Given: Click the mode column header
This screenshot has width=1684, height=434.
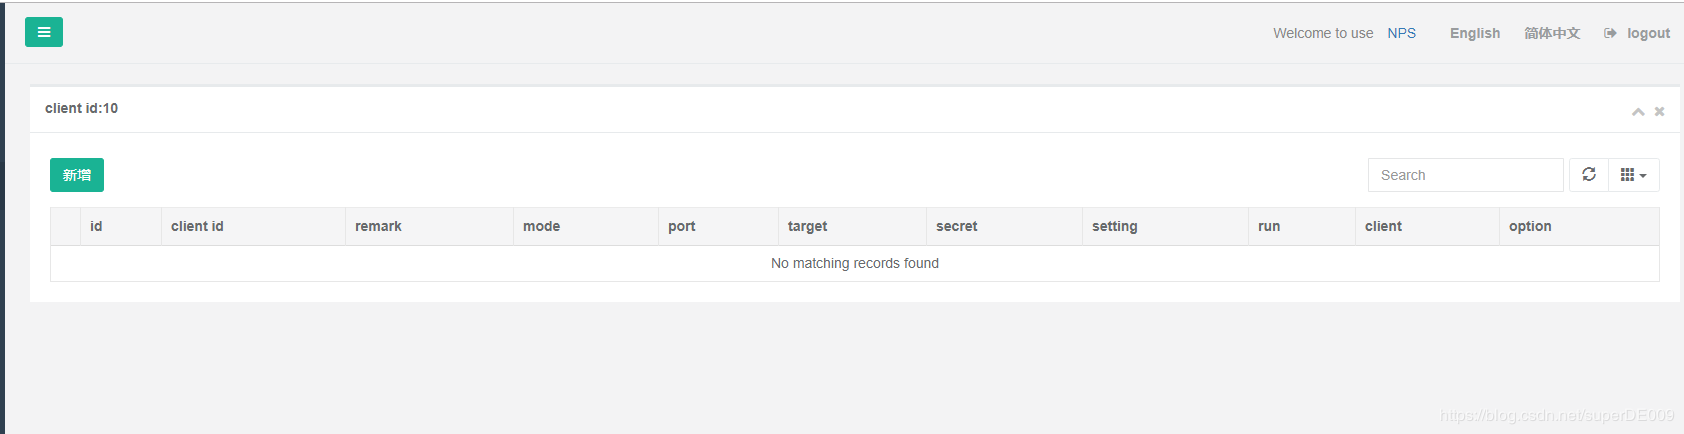Looking at the screenshot, I should (x=541, y=226).
